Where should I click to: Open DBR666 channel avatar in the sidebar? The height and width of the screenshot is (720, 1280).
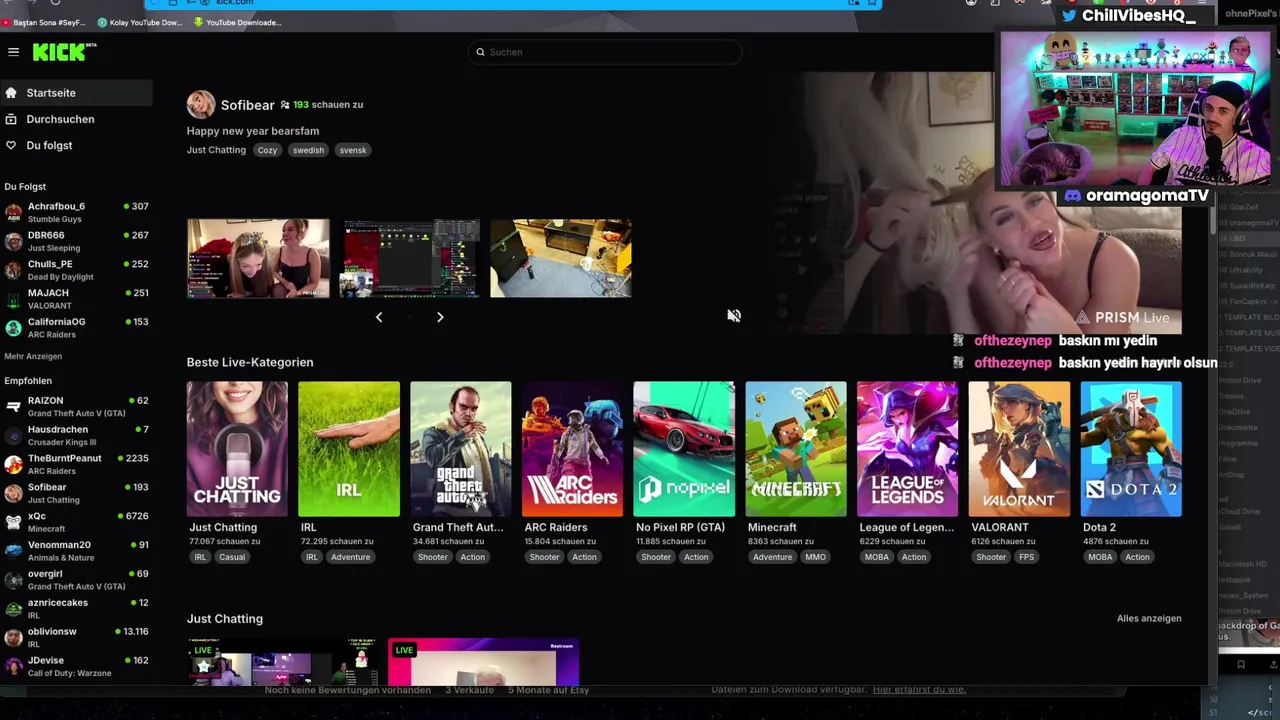coord(13,241)
